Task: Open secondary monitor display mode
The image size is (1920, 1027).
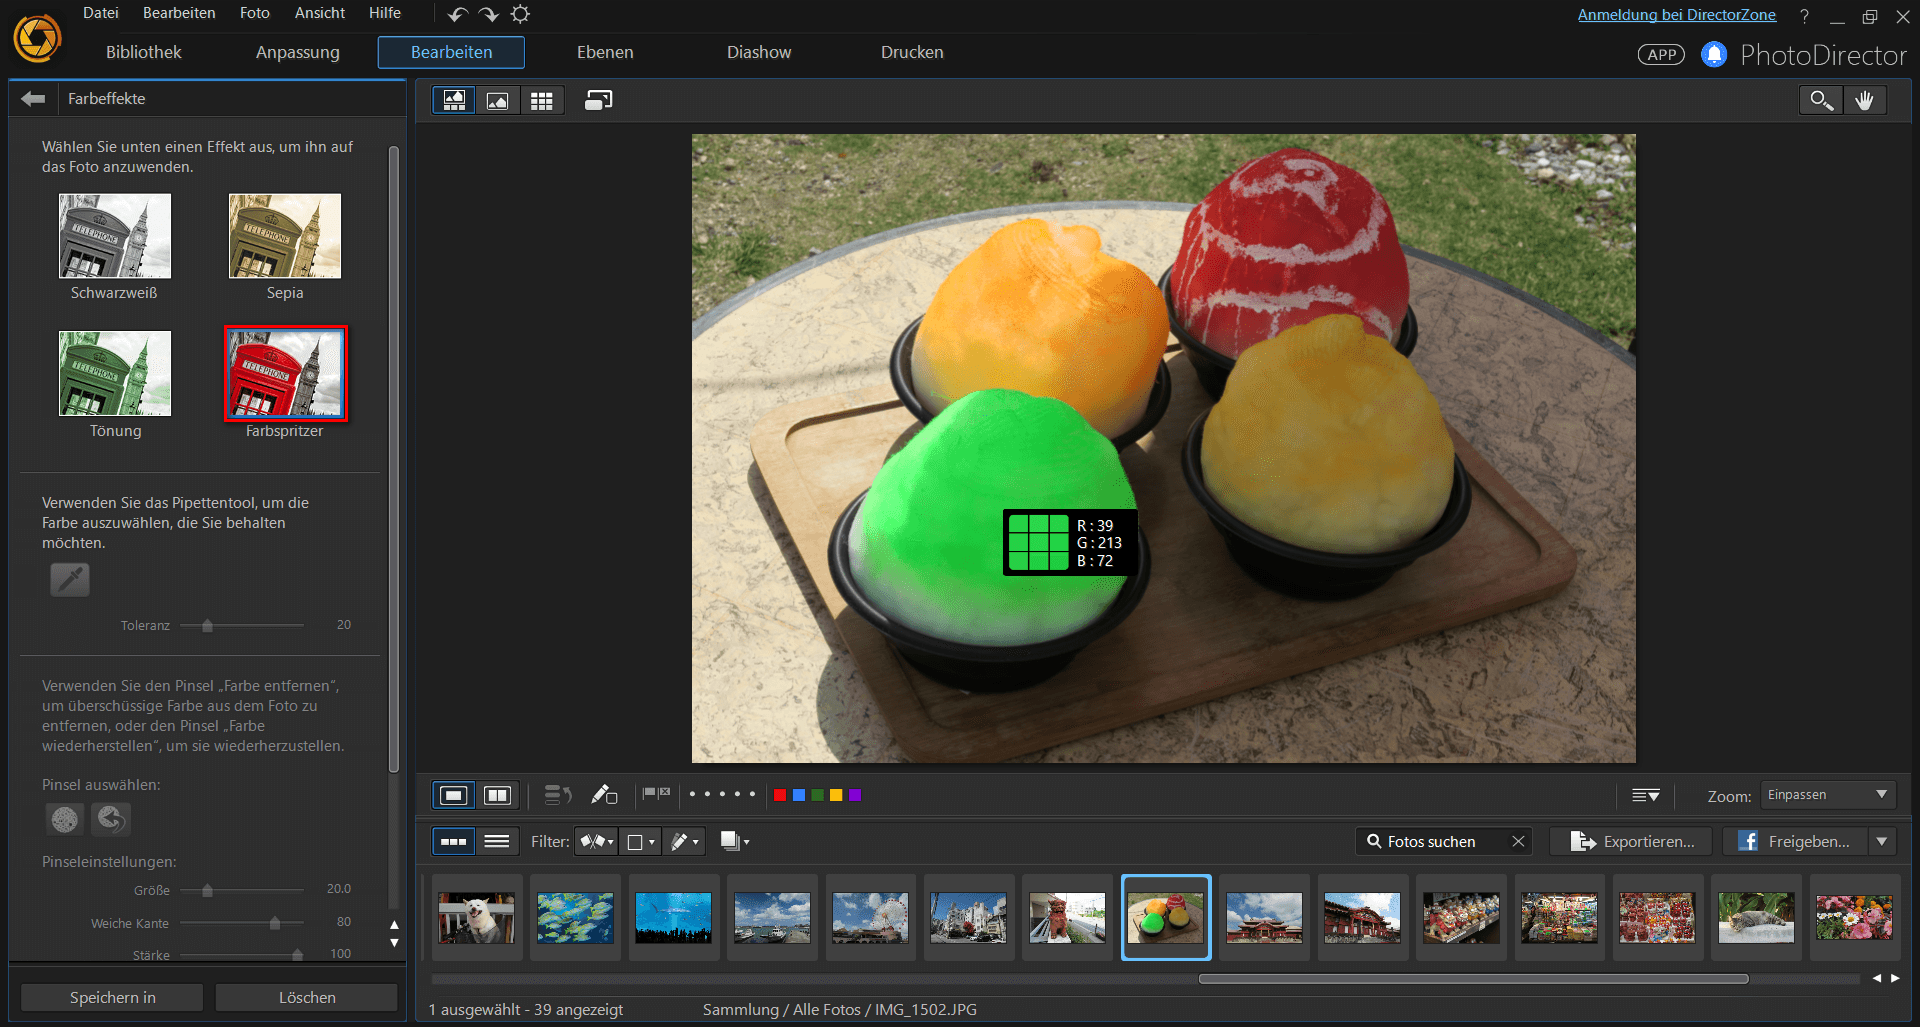Action: (598, 100)
